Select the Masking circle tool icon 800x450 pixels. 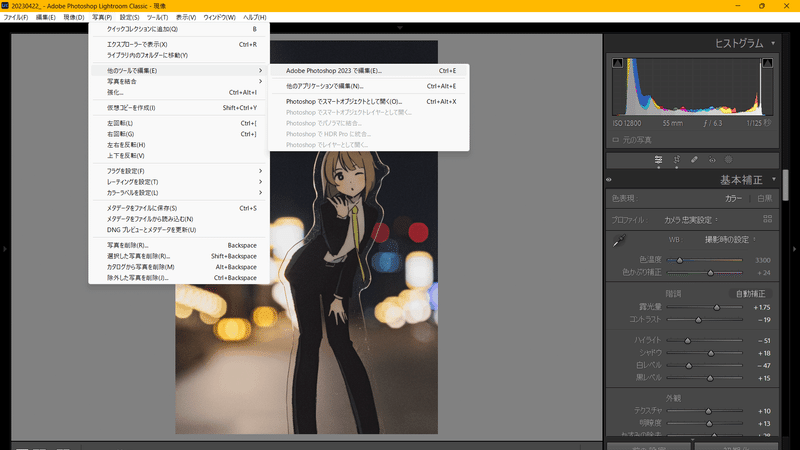coord(729,160)
